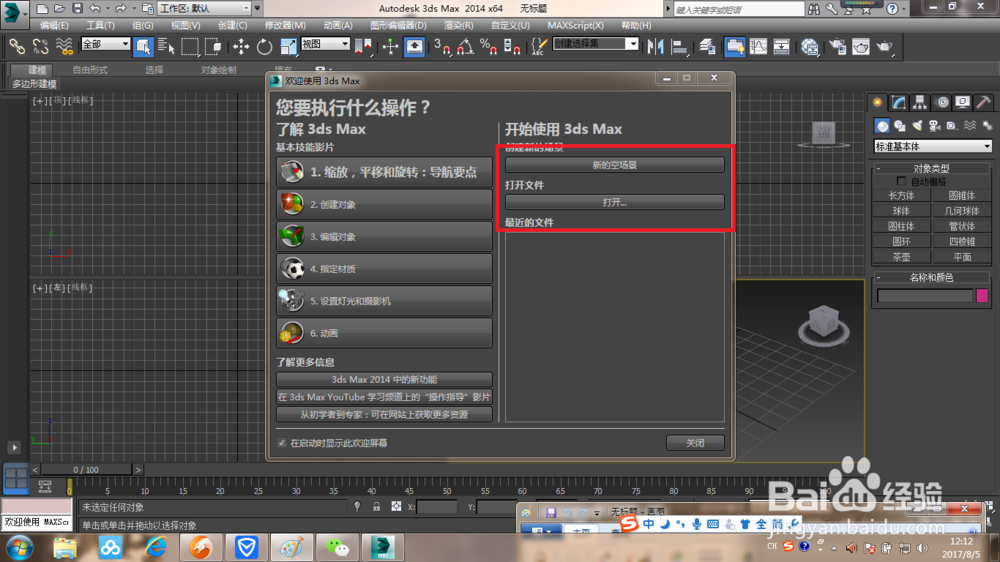Open the selection filter 全部 dropdown

coord(105,43)
